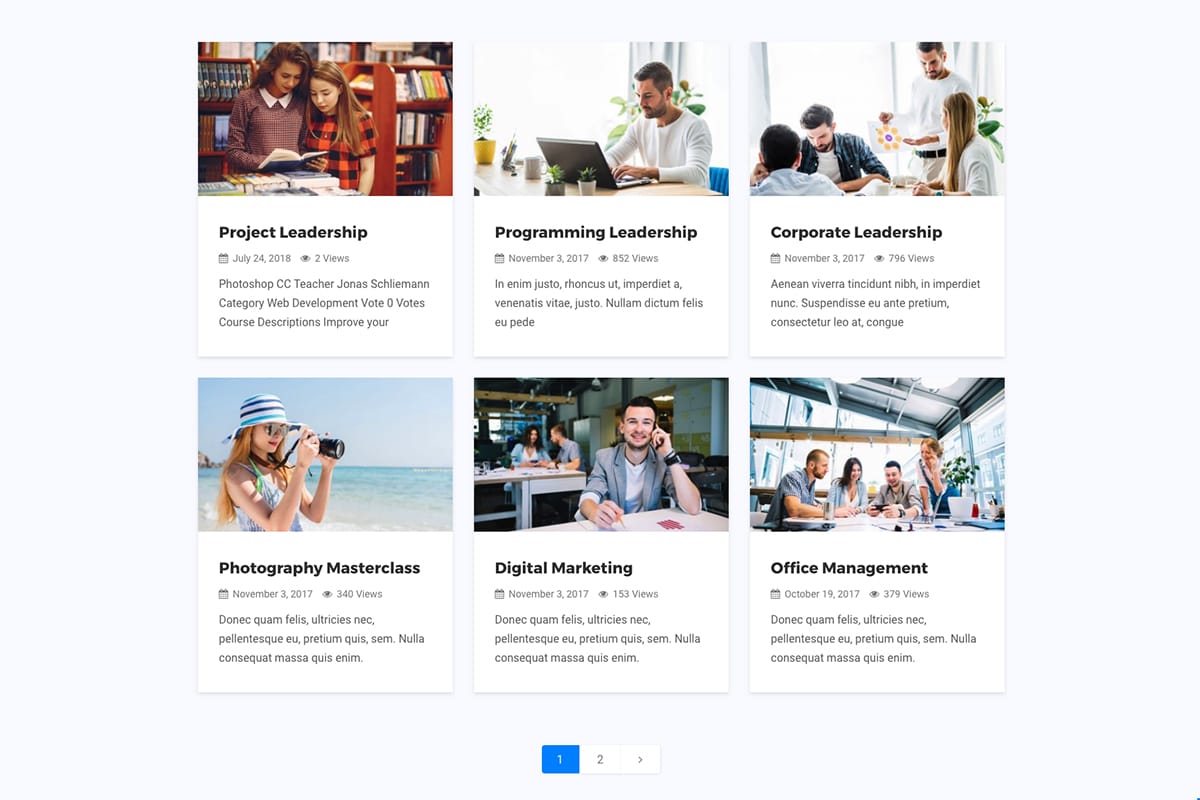Click November 3, 2017 on Digital Marketing card
The height and width of the screenshot is (800, 1200).
[x=549, y=594]
